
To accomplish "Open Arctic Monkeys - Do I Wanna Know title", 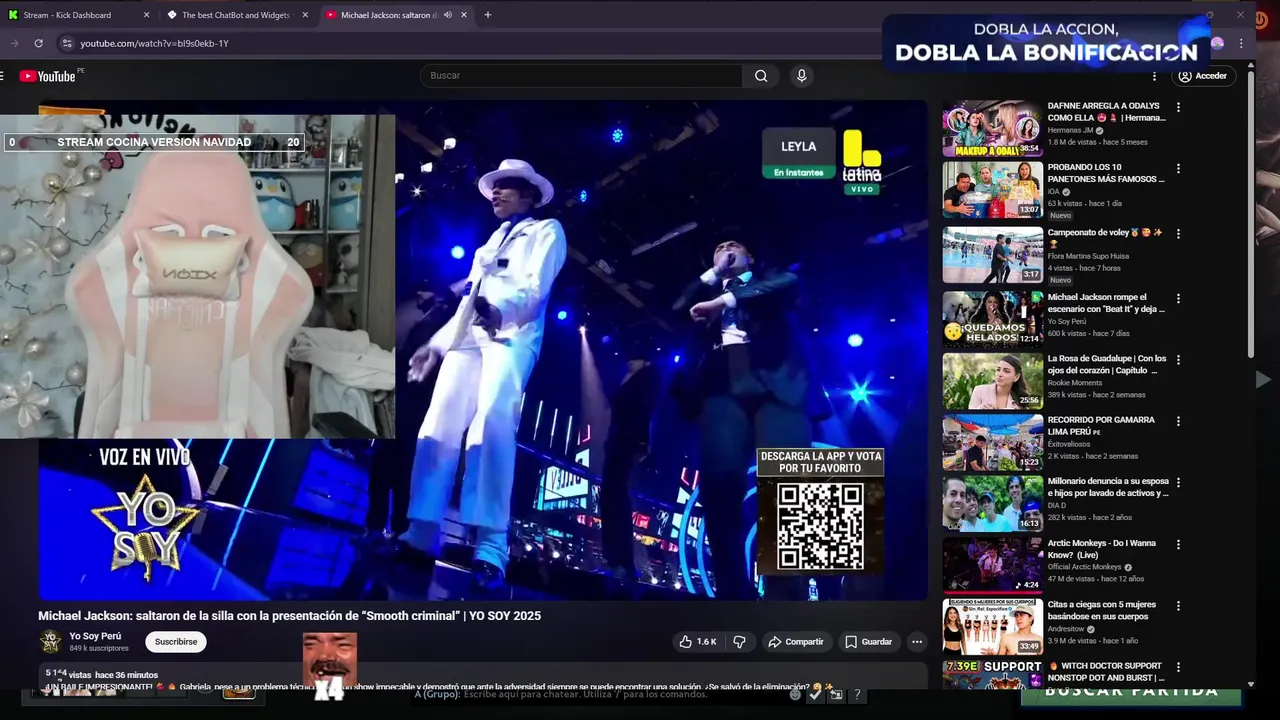I will coord(1101,549).
